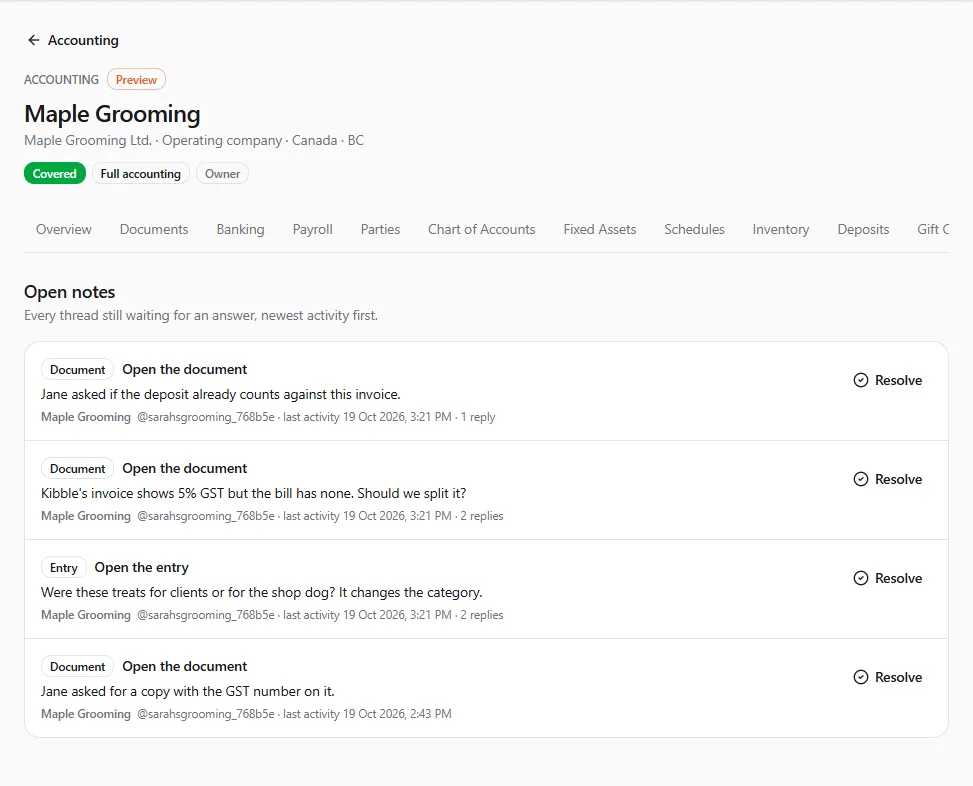Click '2 replies' on the treats note

[x=482, y=615]
